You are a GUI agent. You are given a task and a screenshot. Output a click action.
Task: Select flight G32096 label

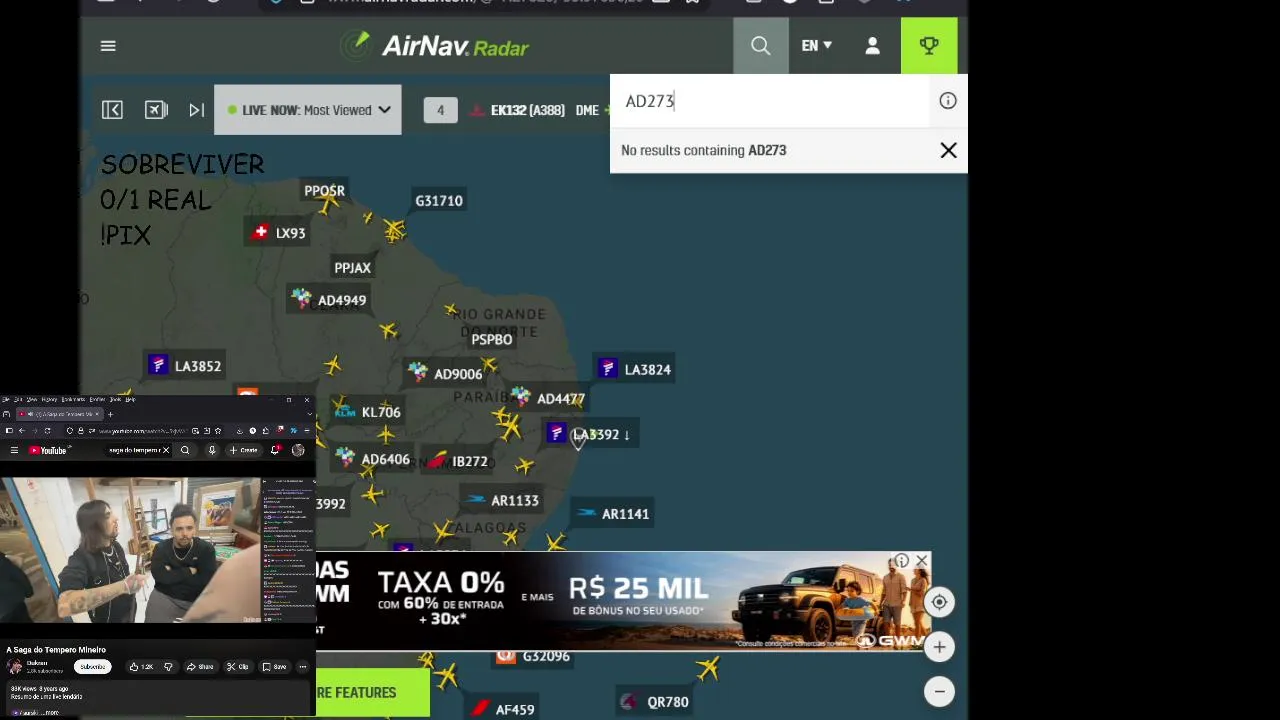(x=534, y=657)
